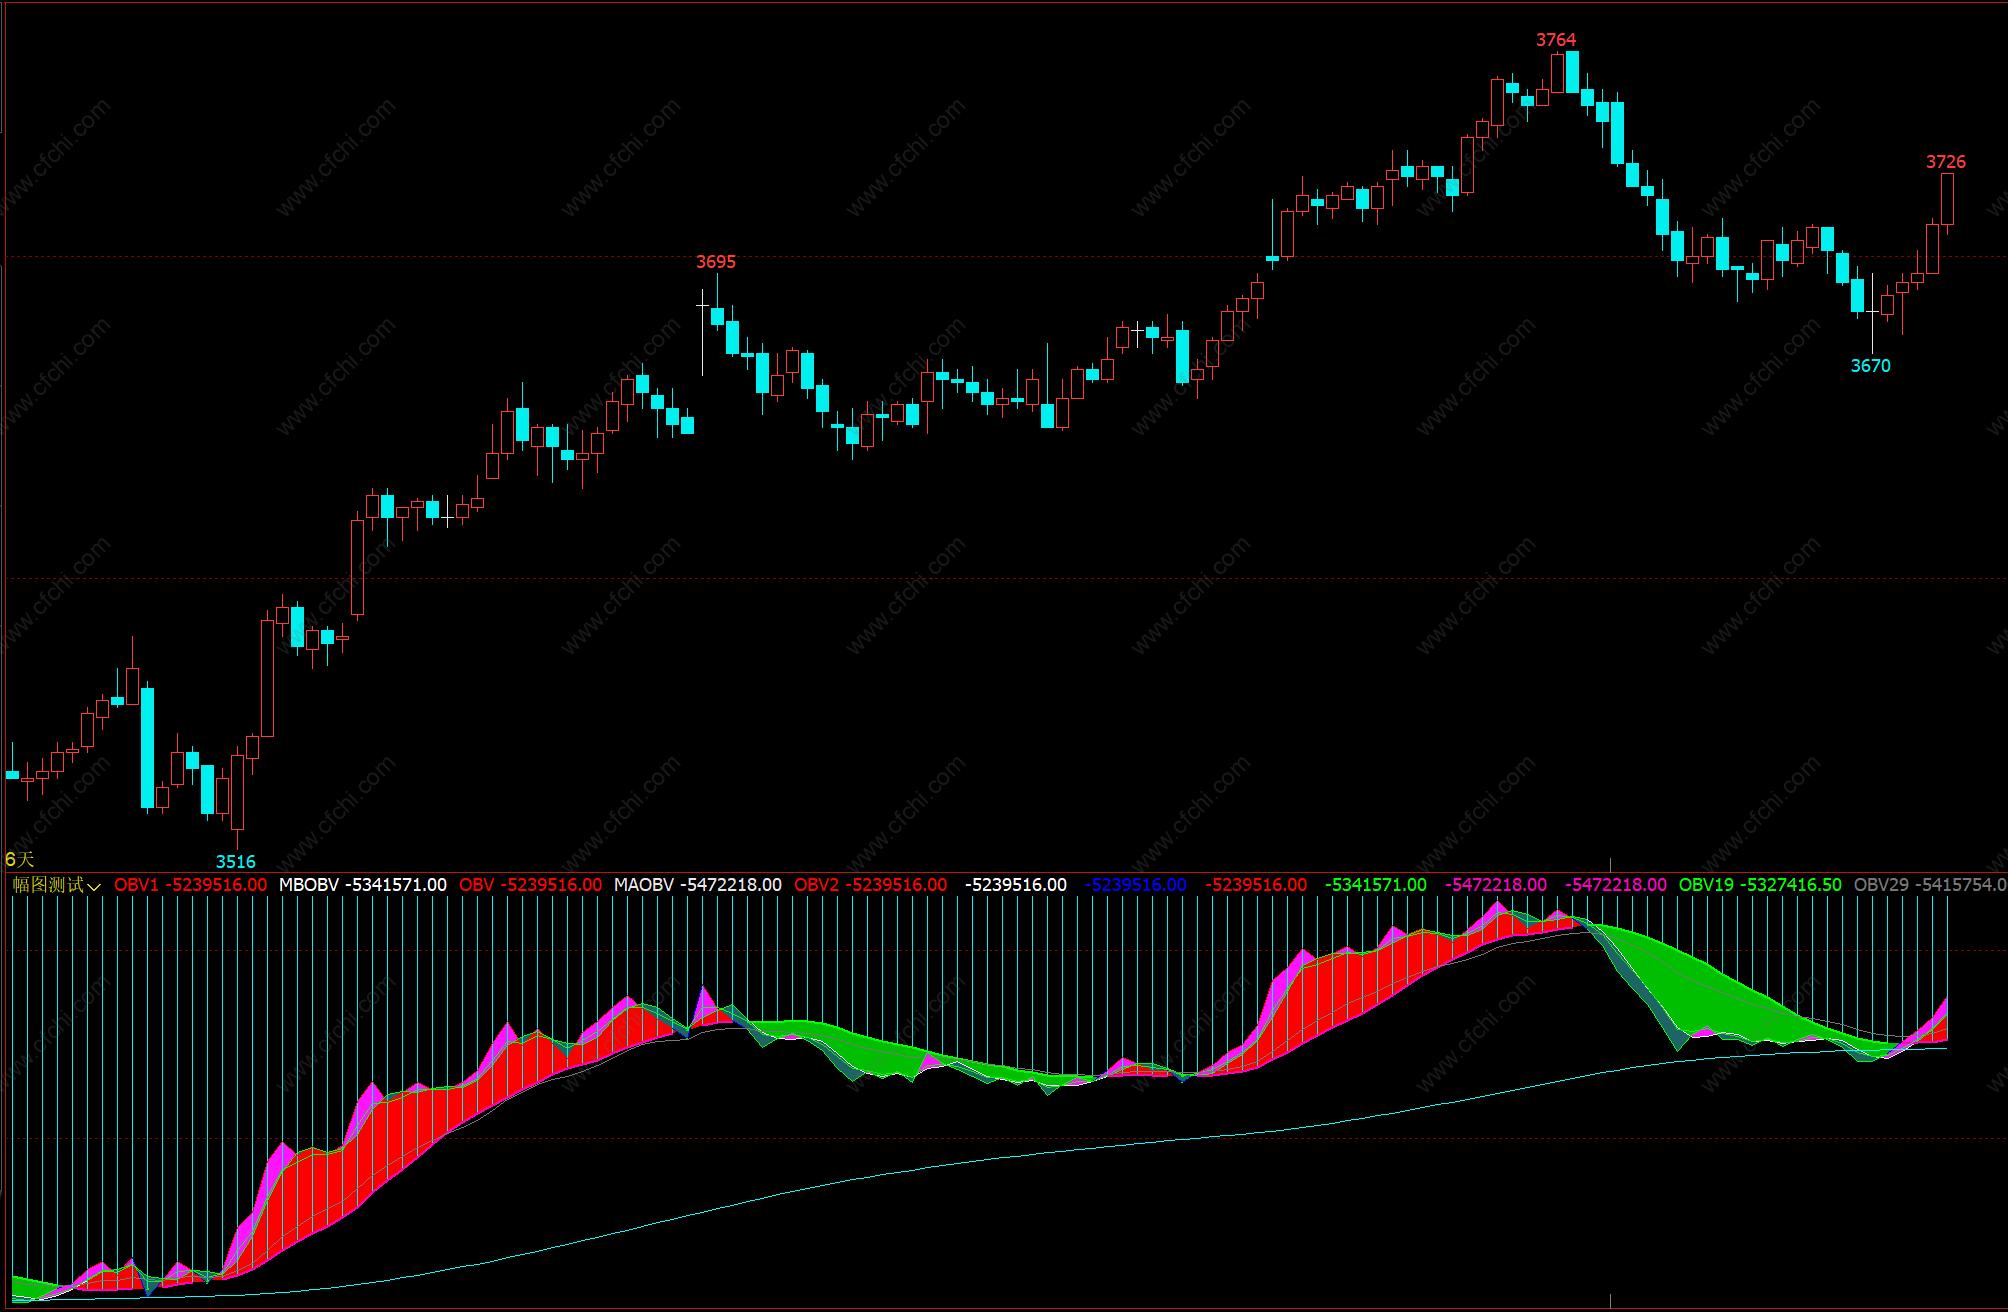Click the gray OBV29 indicator label
Viewport: 2008px width, 1312px height.
1928,885
